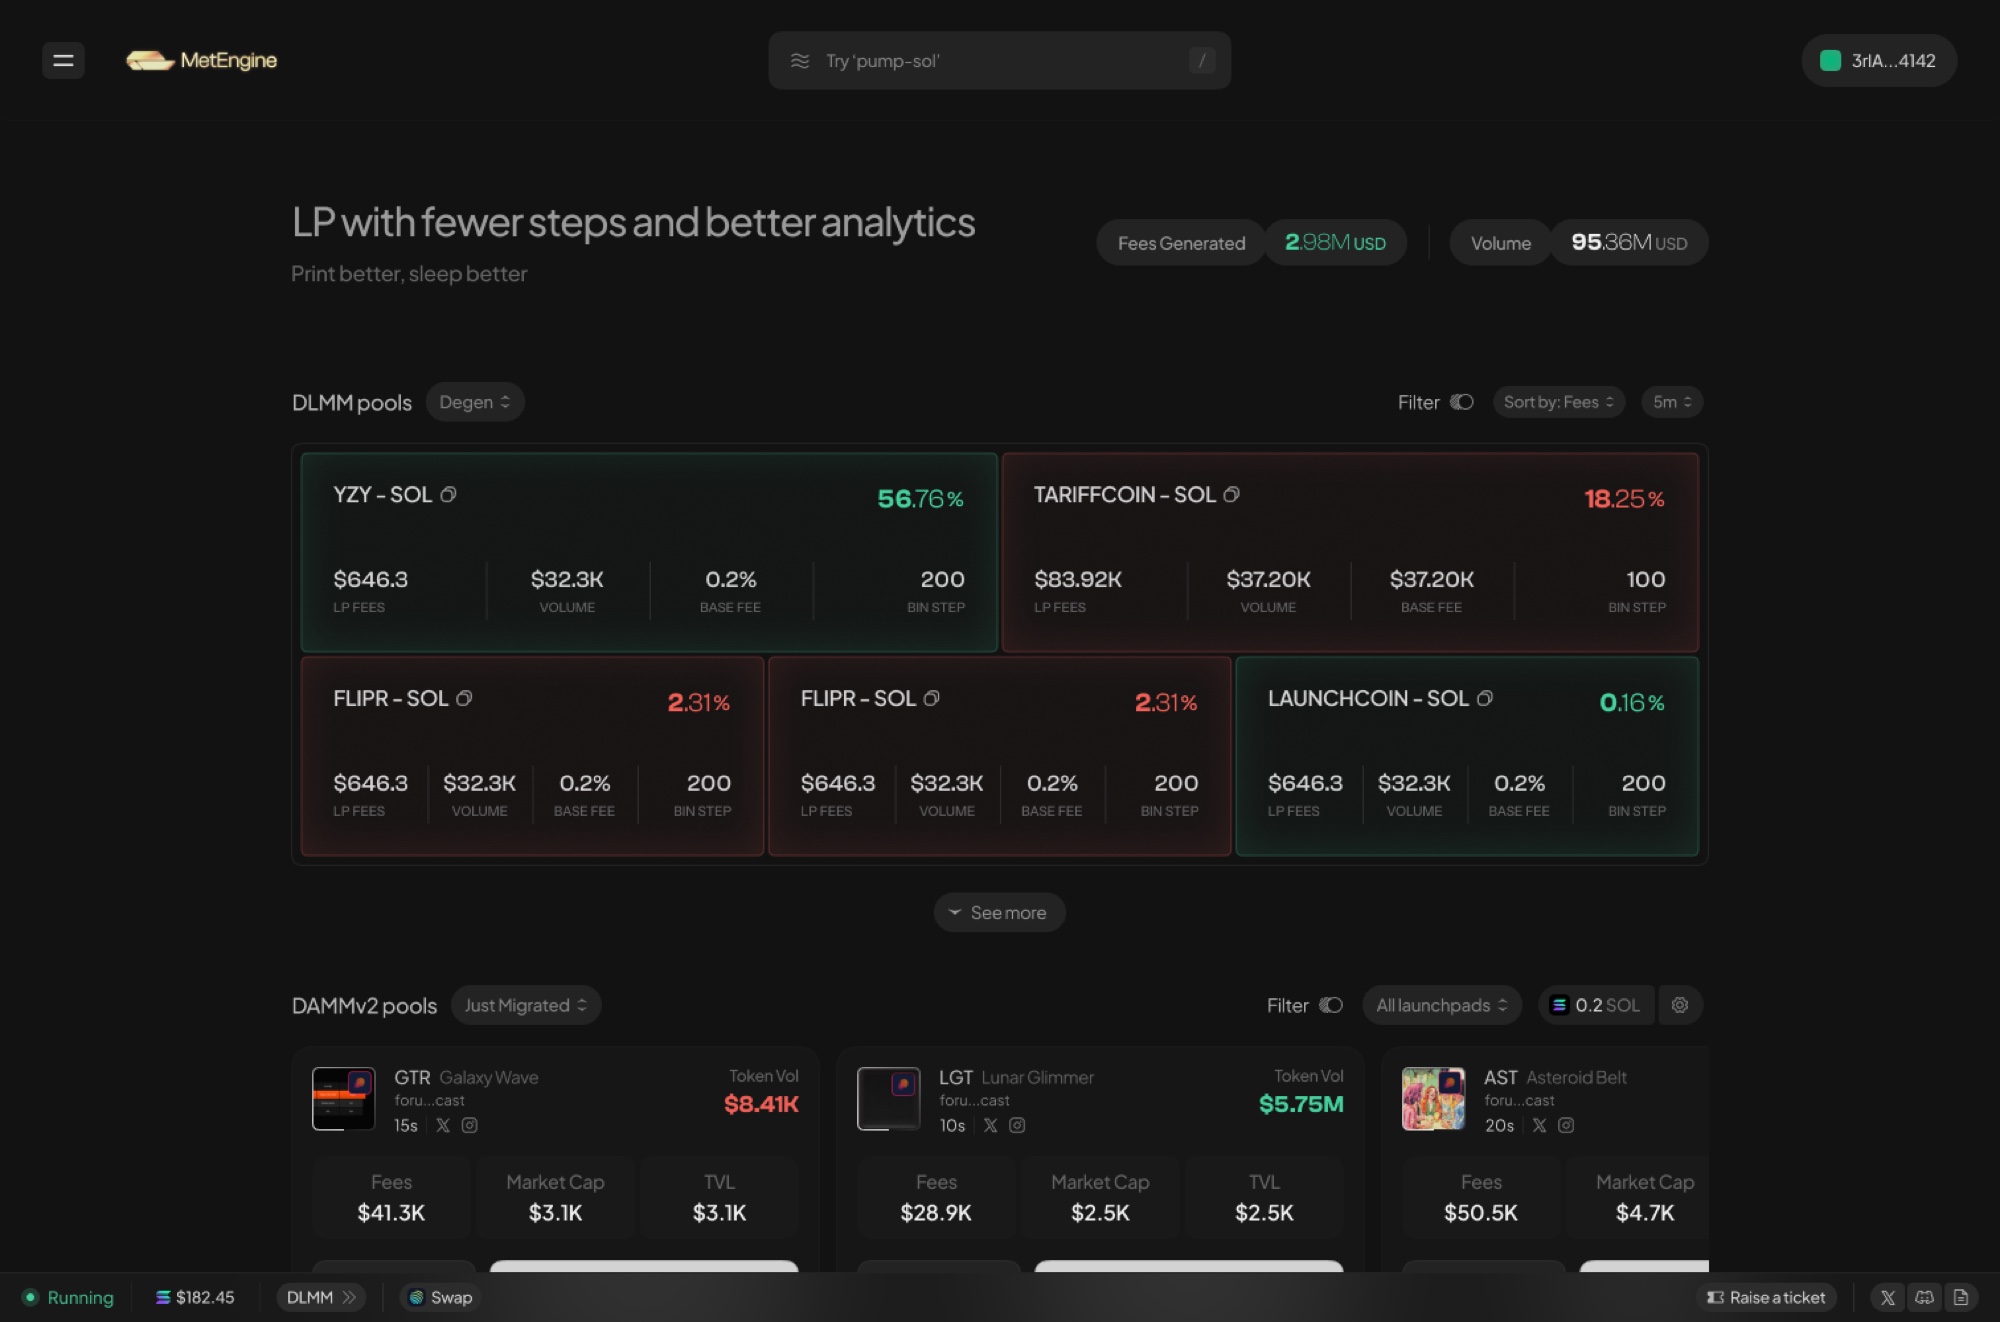Click LGT Token Vol value $5.75M

tap(1301, 1104)
